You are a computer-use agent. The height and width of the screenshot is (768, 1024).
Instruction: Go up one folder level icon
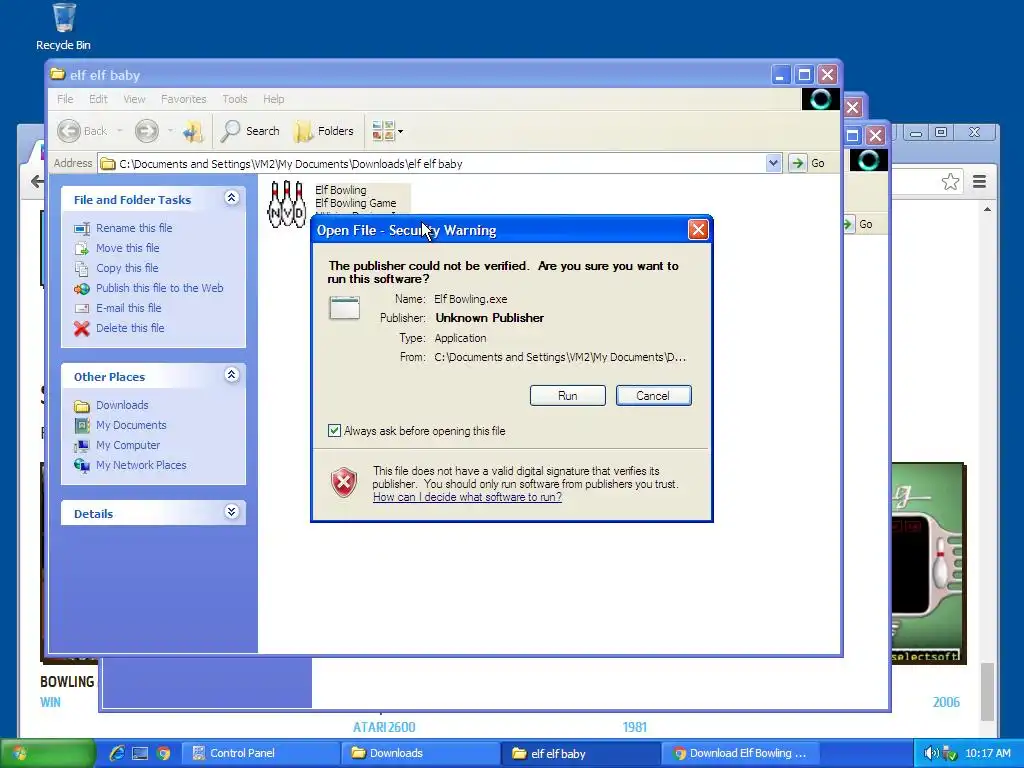point(193,131)
